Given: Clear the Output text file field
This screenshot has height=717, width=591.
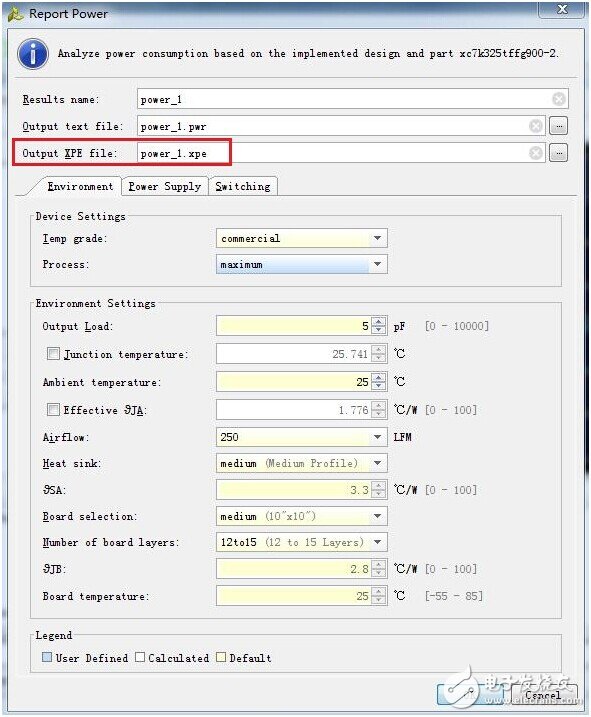Looking at the screenshot, I should [x=536, y=126].
